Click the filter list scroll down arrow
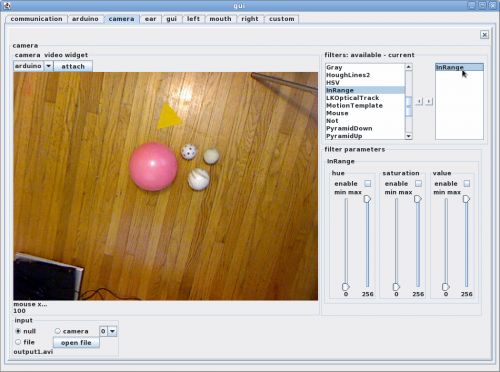 [408, 136]
